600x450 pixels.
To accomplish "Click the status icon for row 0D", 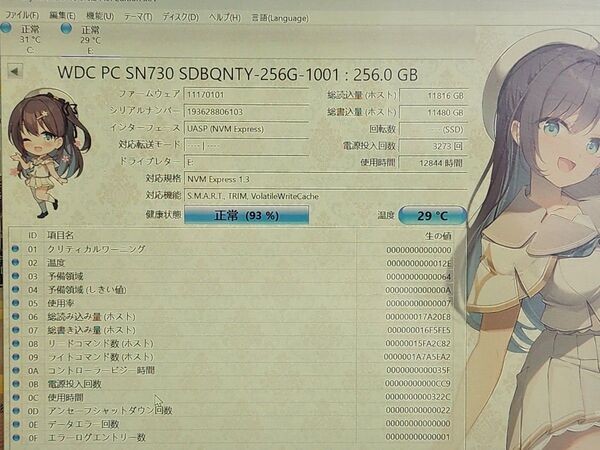I will tap(15, 411).
